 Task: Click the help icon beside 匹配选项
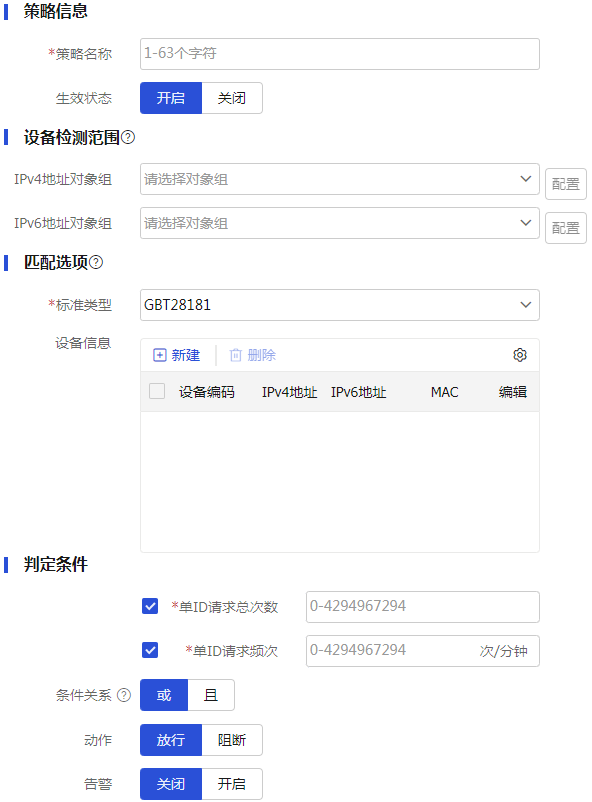pos(96,262)
